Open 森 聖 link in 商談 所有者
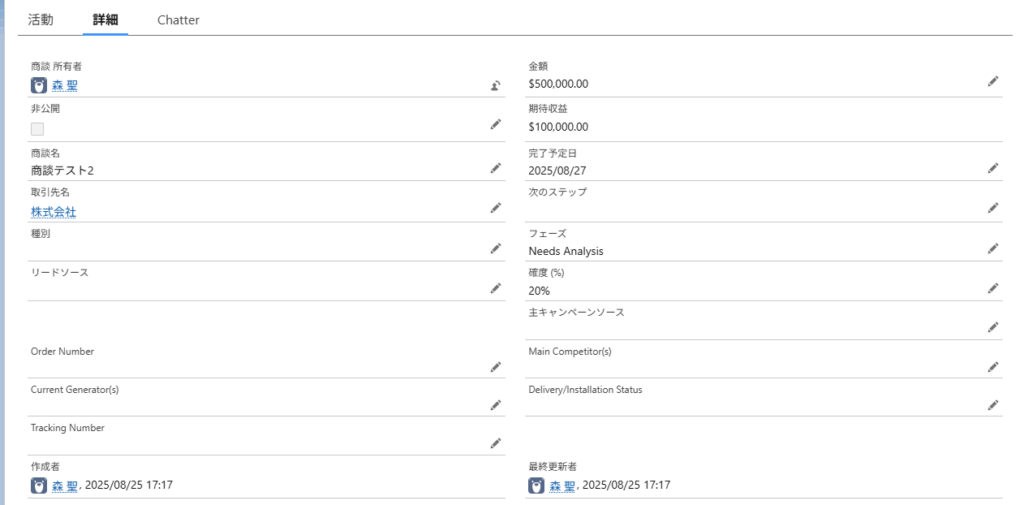 [x=65, y=86]
